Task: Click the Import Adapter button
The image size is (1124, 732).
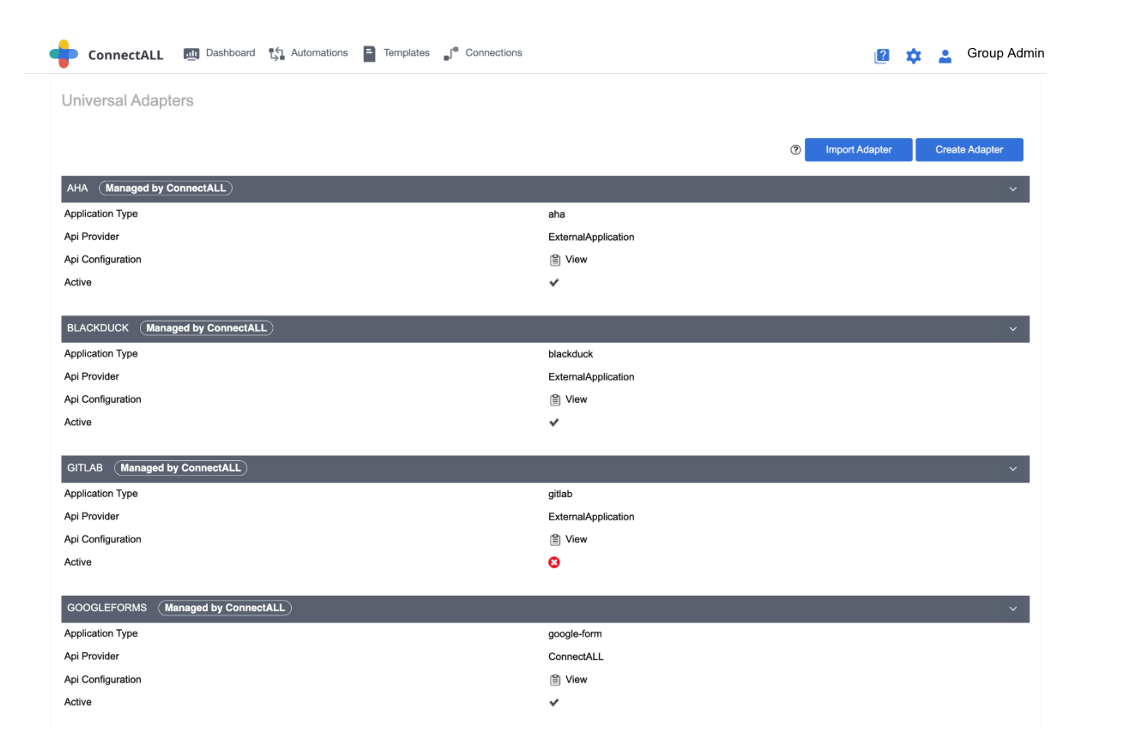Action: (858, 150)
